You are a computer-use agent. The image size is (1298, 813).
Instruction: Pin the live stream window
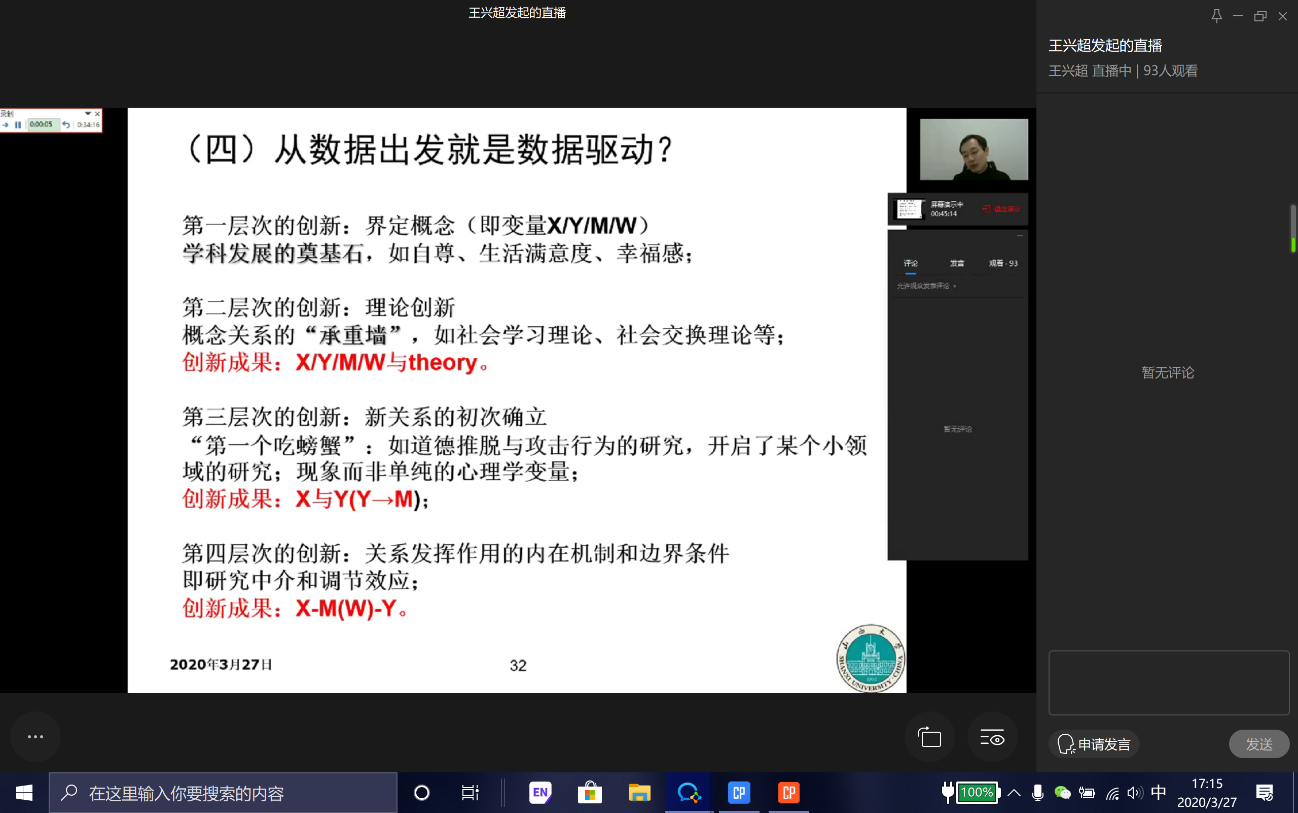point(1216,15)
